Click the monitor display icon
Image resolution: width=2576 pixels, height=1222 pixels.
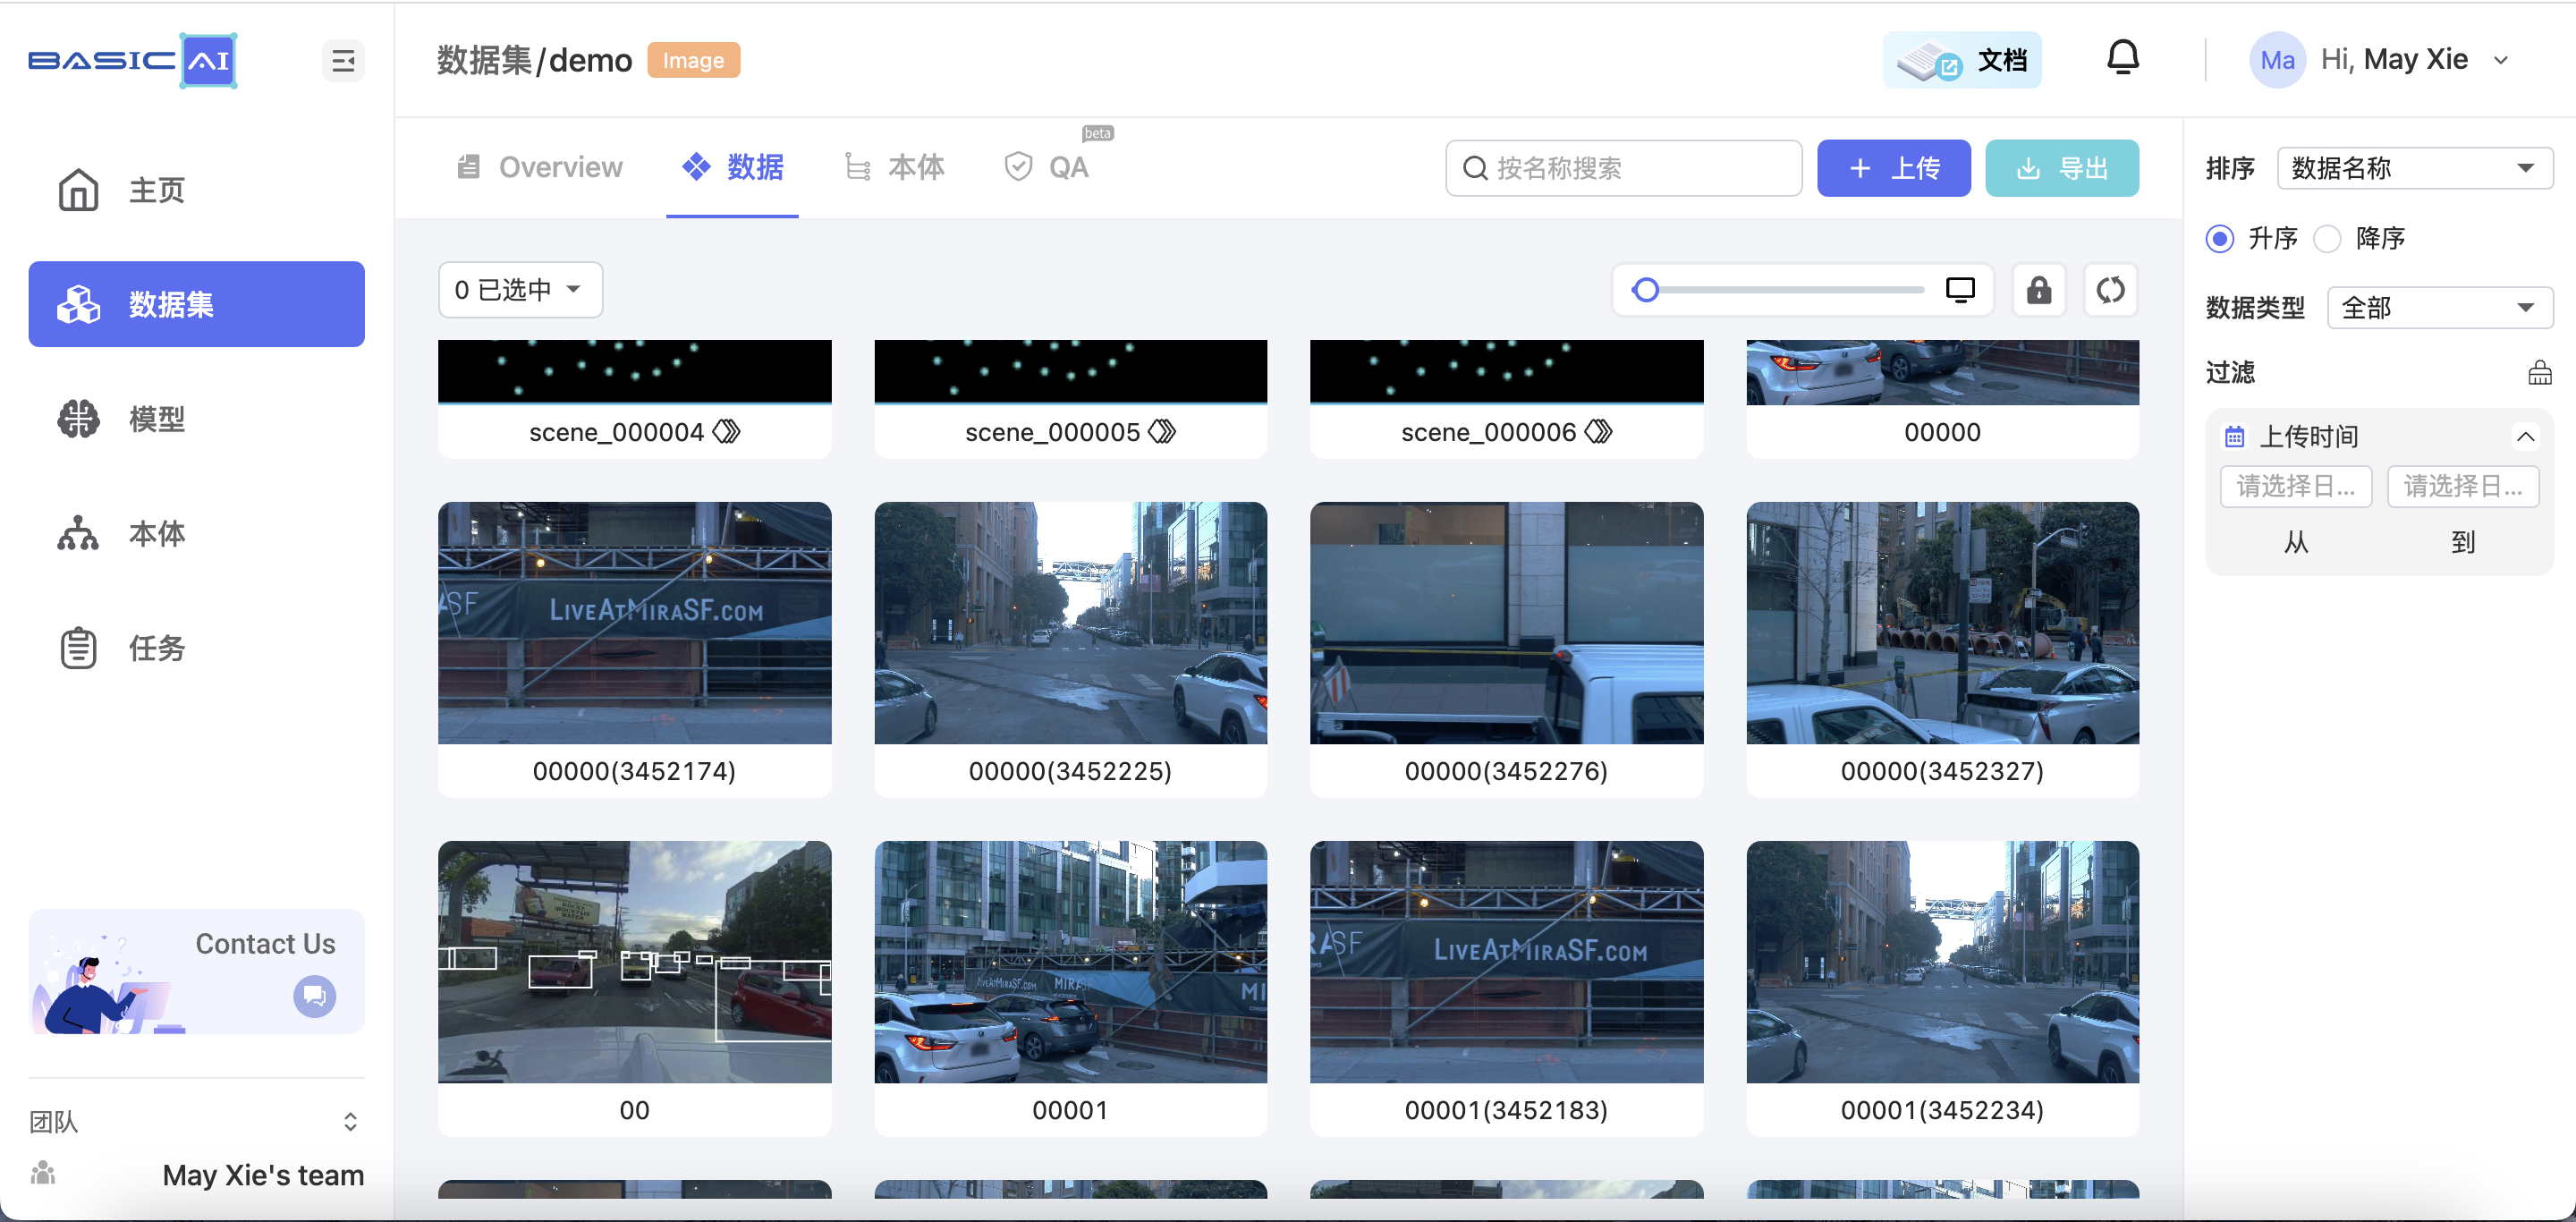[1960, 290]
